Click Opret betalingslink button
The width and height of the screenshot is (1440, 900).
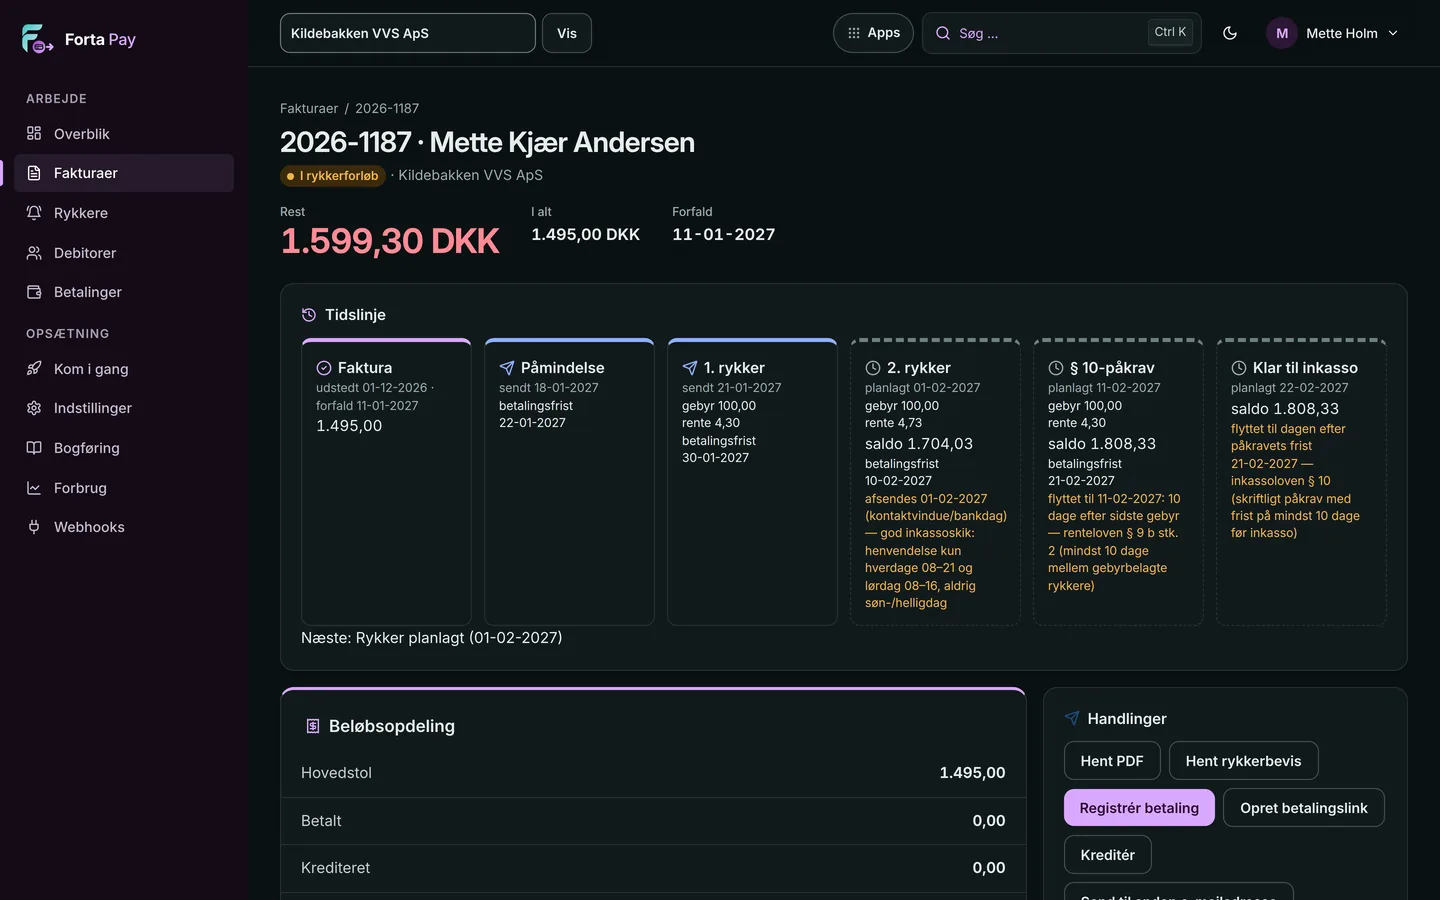1304,808
